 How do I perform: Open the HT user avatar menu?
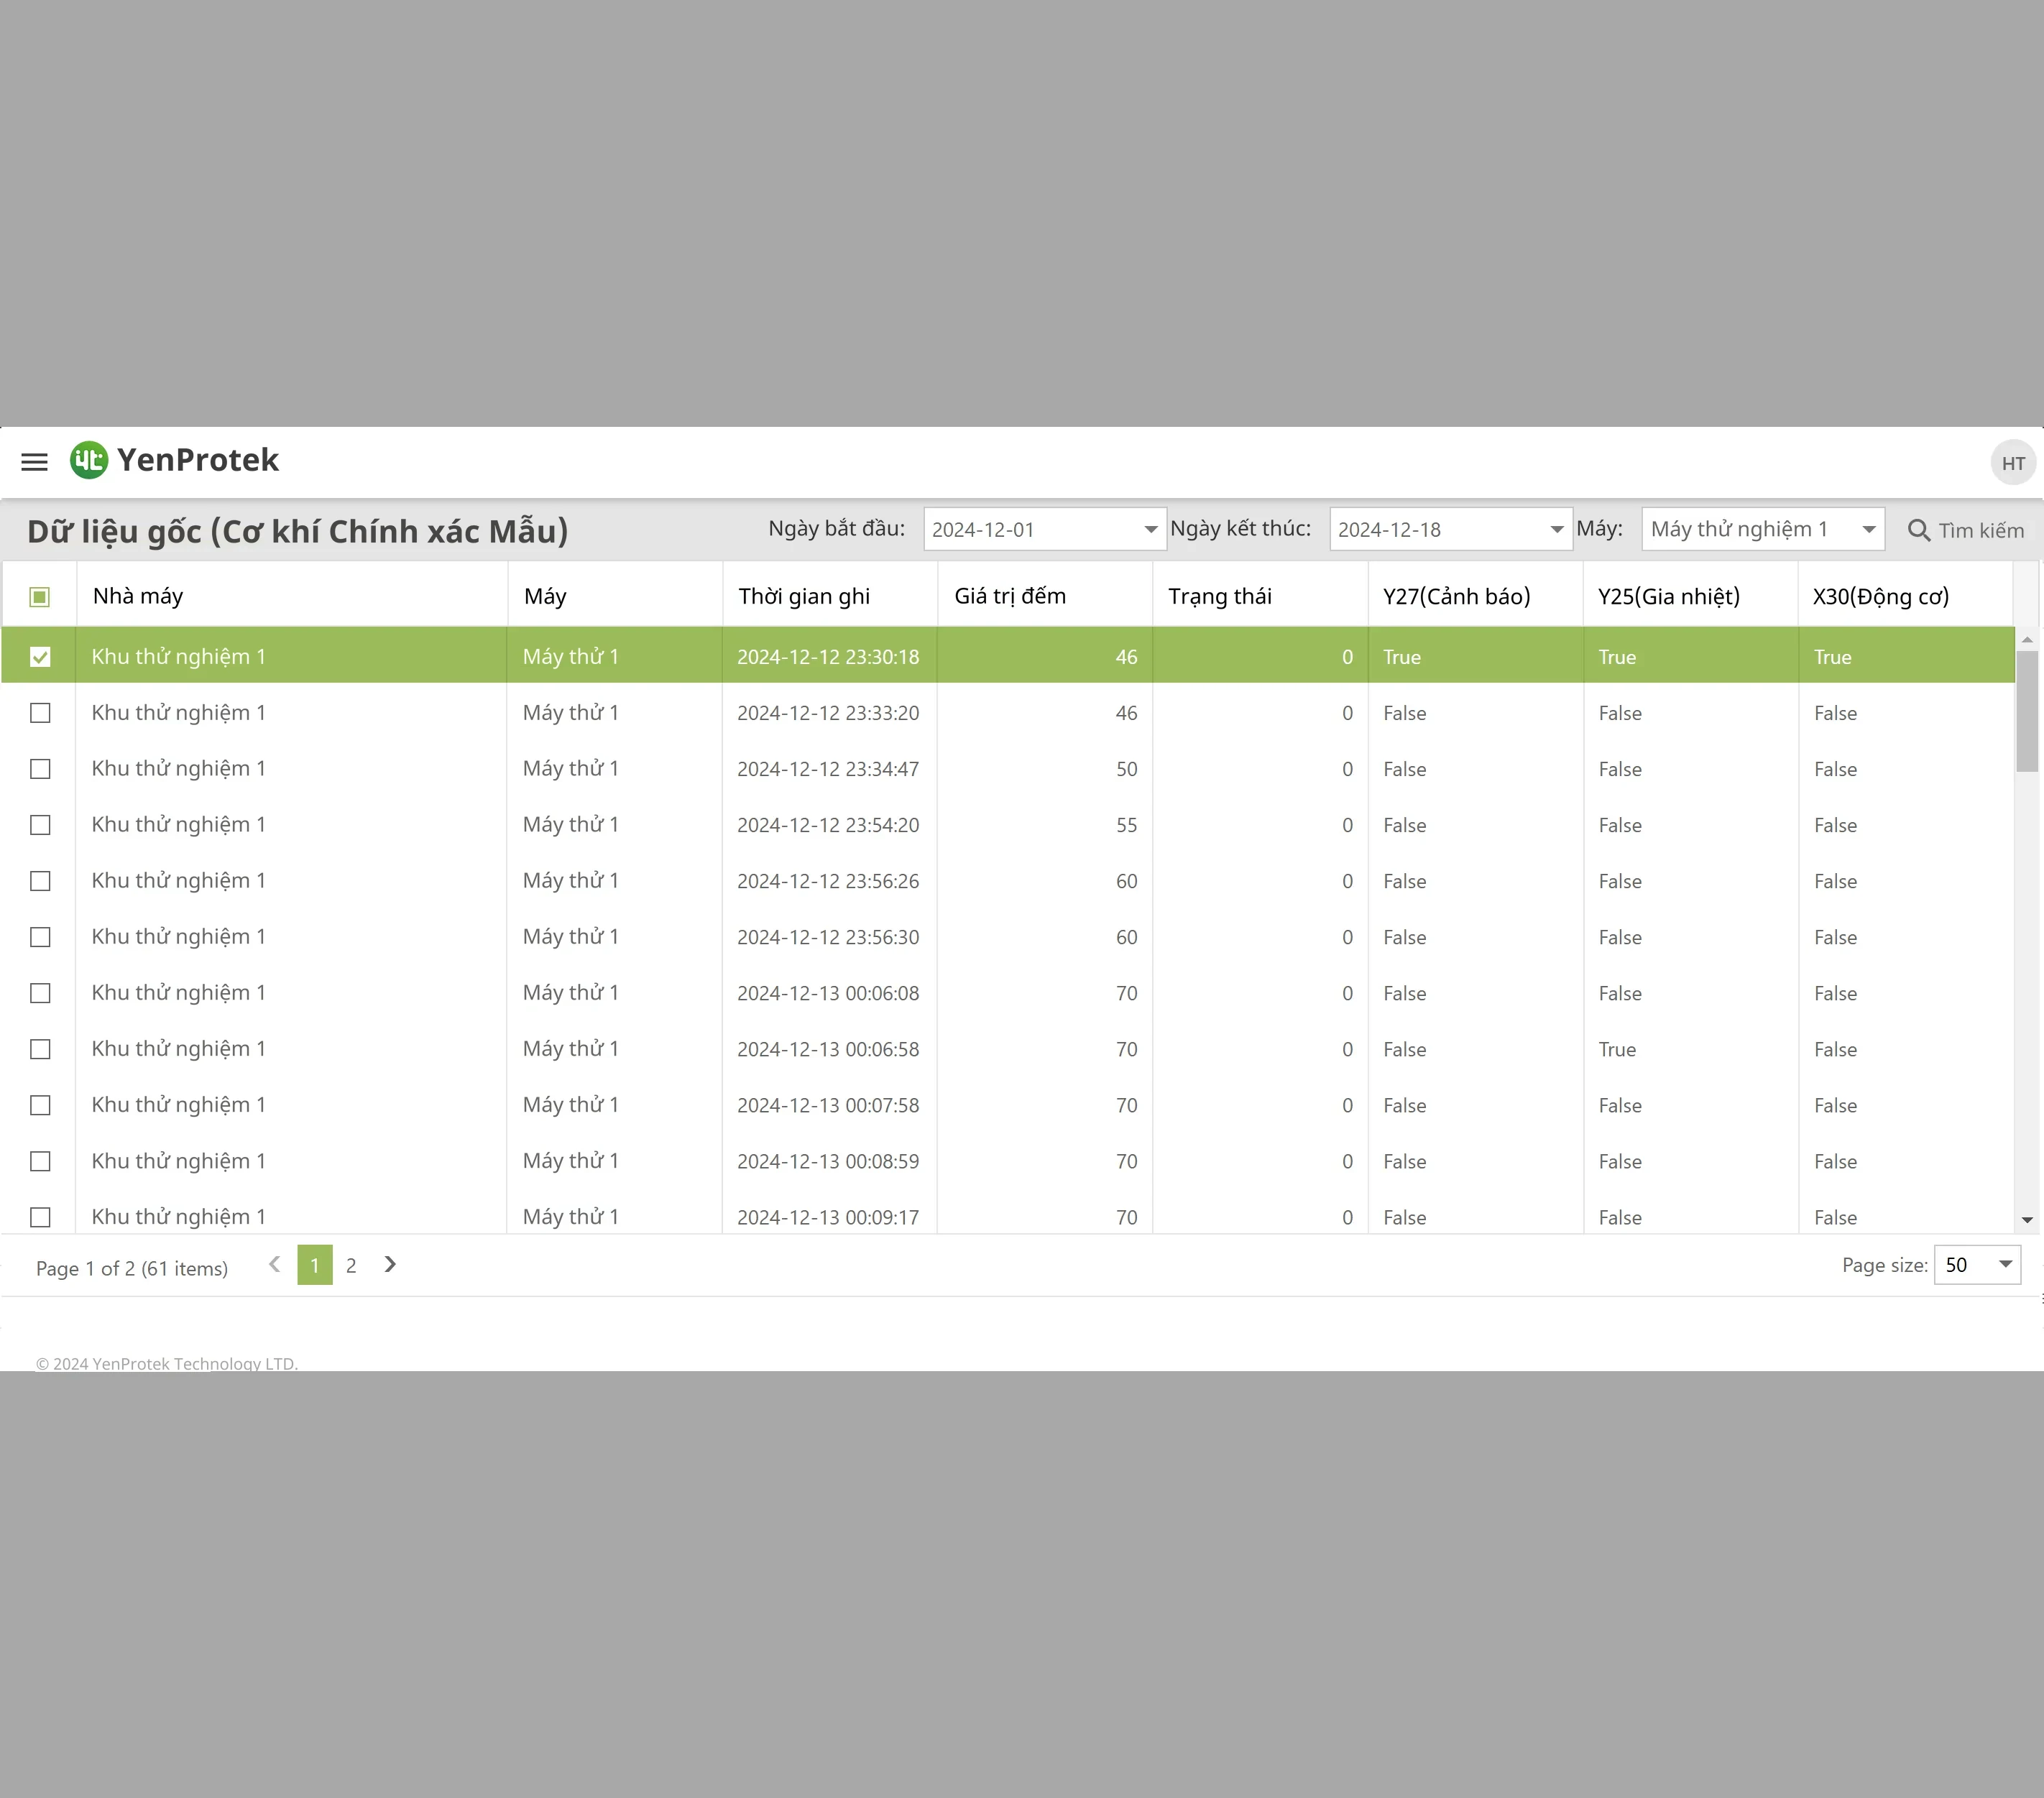[x=2013, y=463]
